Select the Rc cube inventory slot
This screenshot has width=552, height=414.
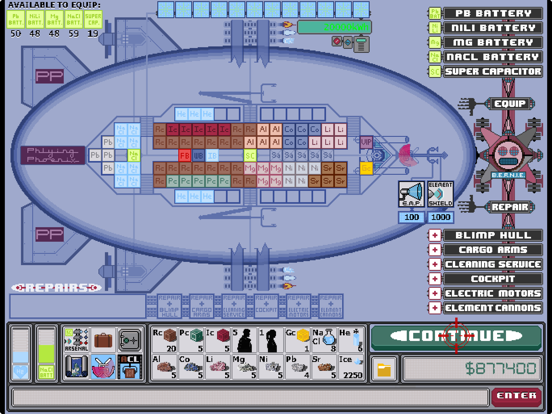pyautogui.click(x=164, y=340)
